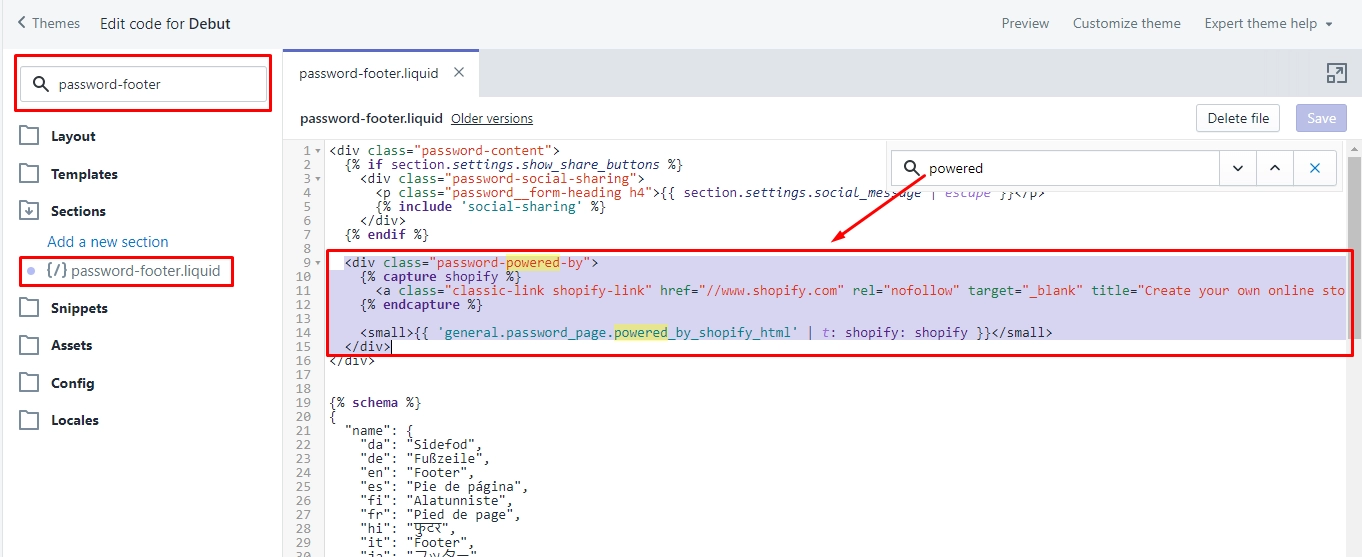The width and height of the screenshot is (1362, 557).
Task: Go back to Themes
Action: coord(48,23)
